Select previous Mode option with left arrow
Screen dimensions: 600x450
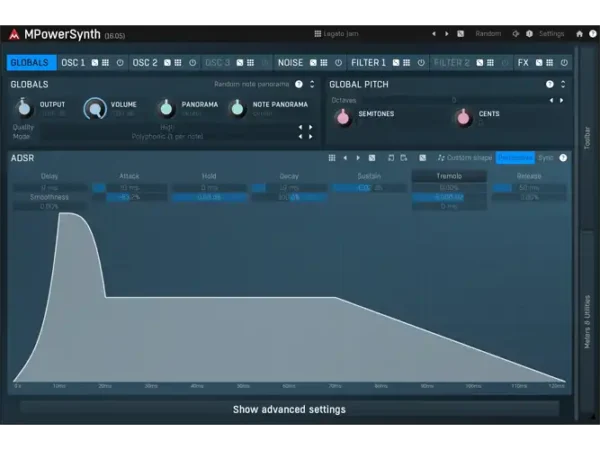[300, 137]
